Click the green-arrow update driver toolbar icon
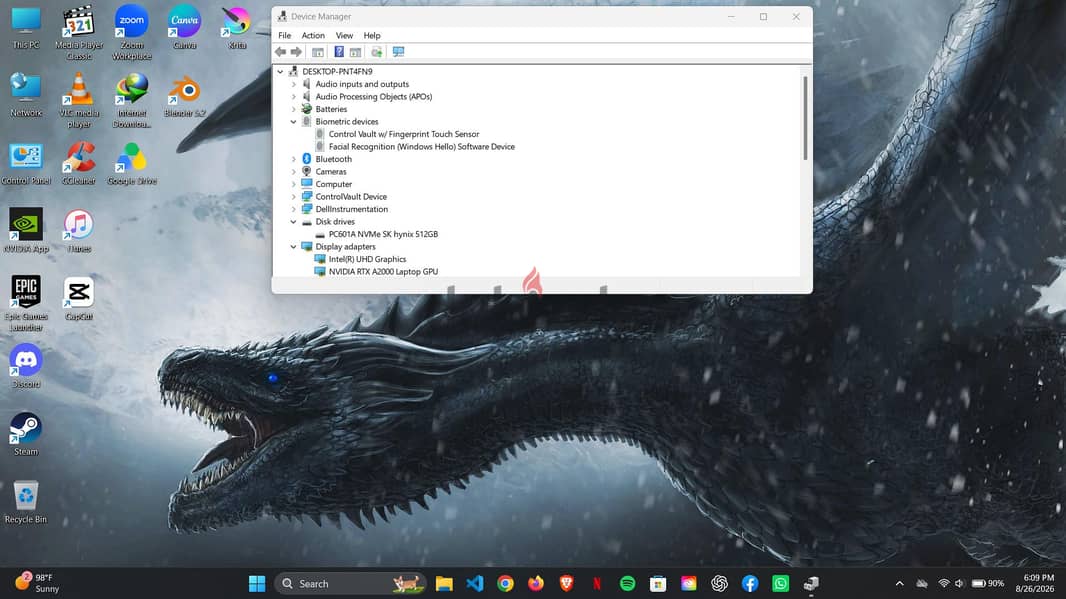The image size is (1066, 599). point(376,52)
